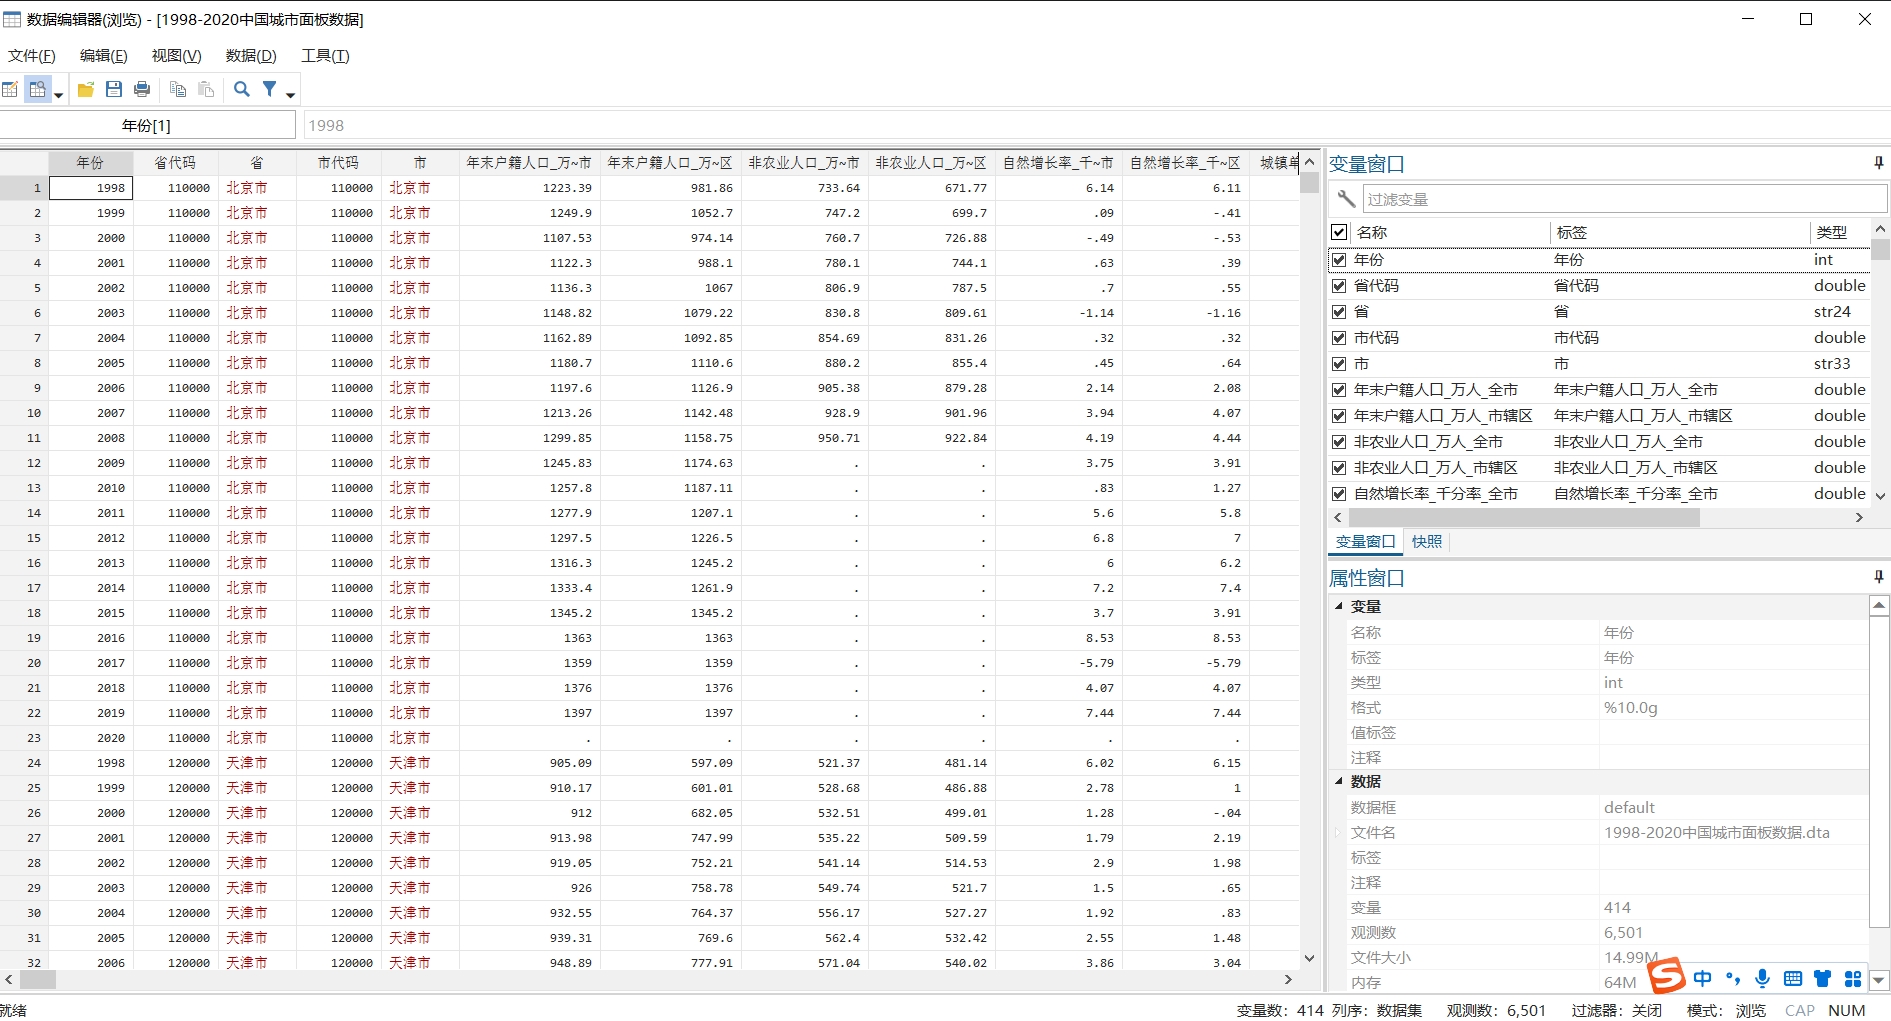Click the Sogou voice input microphone
Screen dimensions: 1891x1021
coord(1762,978)
